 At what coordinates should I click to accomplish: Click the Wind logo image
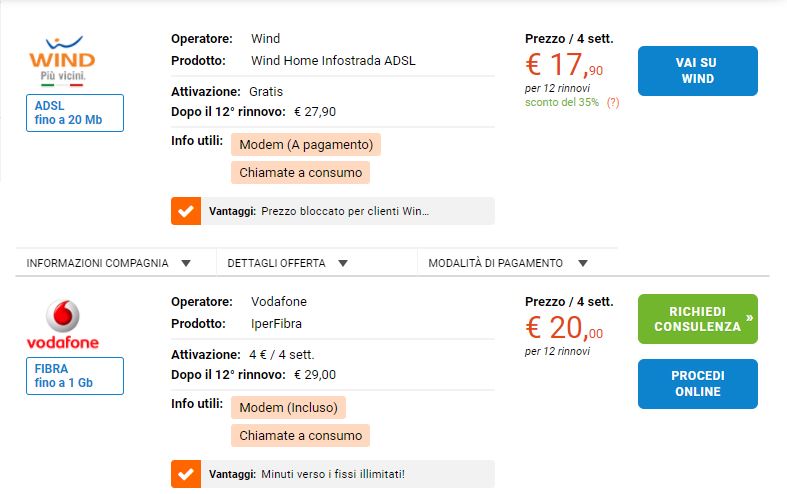tap(62, 60)
